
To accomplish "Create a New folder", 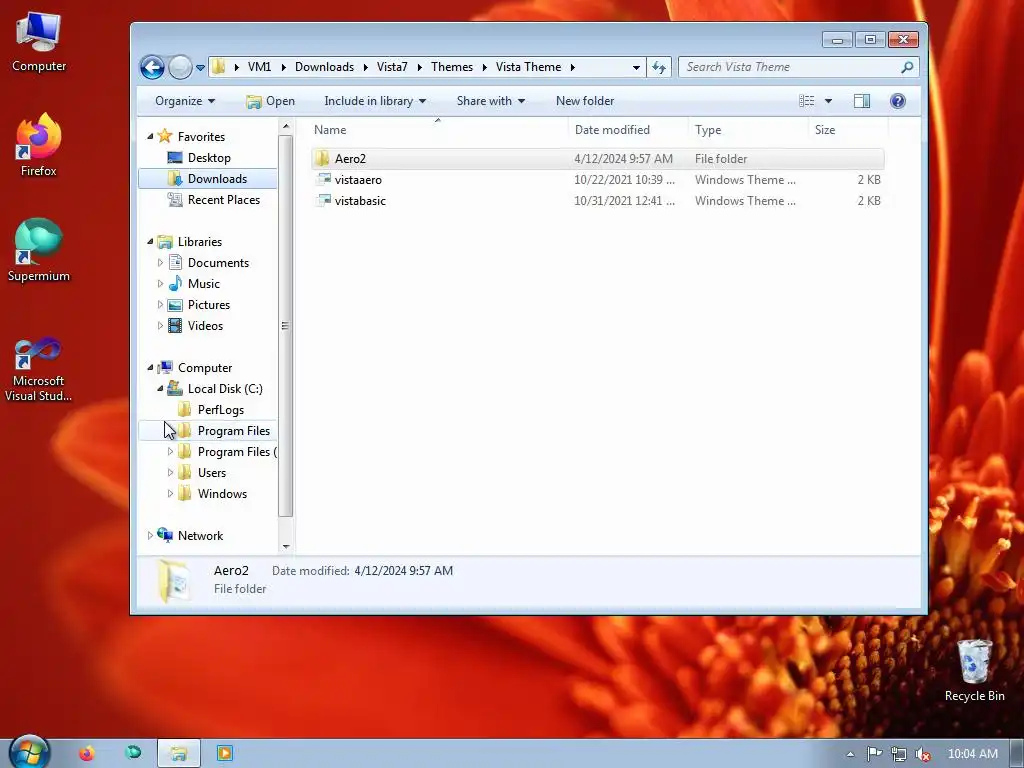I will 584,101.
